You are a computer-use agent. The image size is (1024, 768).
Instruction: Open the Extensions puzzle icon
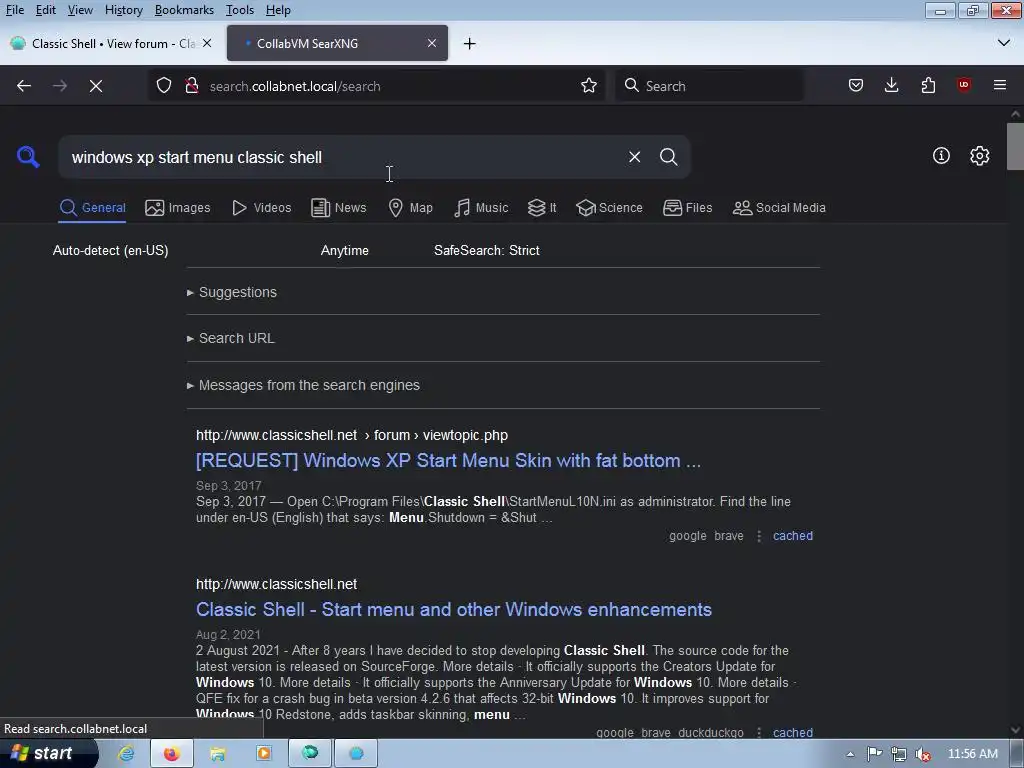pyautogui.click(x=928, y=86)
